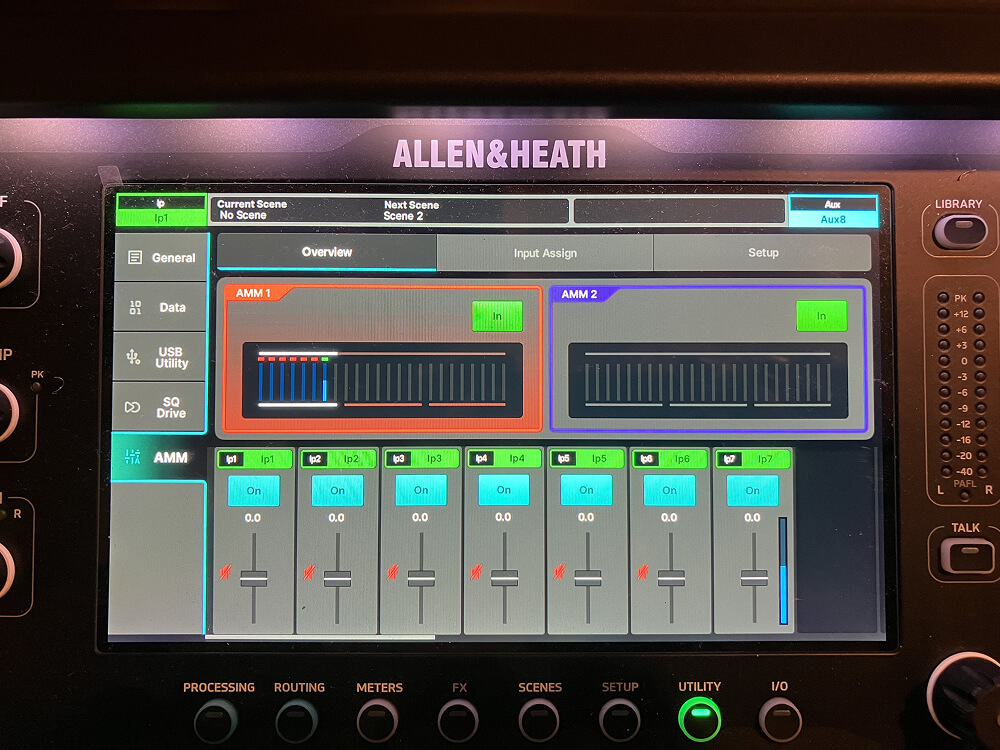Image resolution: width=1000 pixels, height=750 pixels.
Task: Click the Aux8 mix indicator
Action: tap(833, 212)
